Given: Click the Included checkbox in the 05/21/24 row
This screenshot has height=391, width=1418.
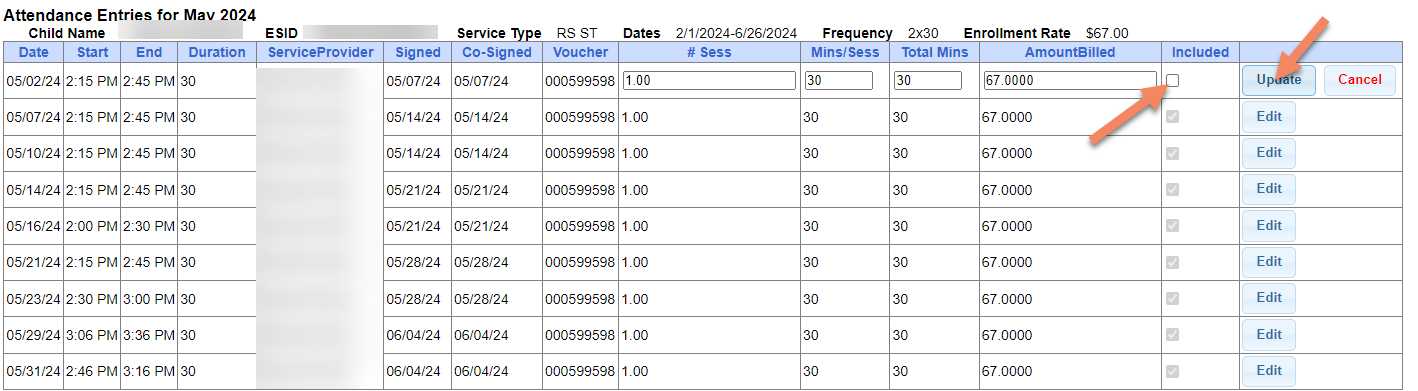Looking at the screenshot, I should point(1173,262).
